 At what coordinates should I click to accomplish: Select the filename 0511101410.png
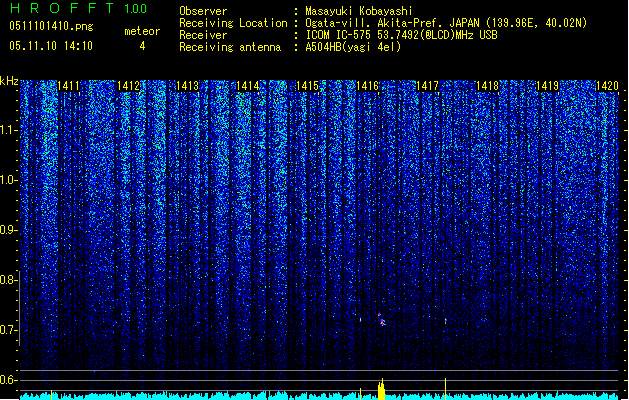[51, 26]
